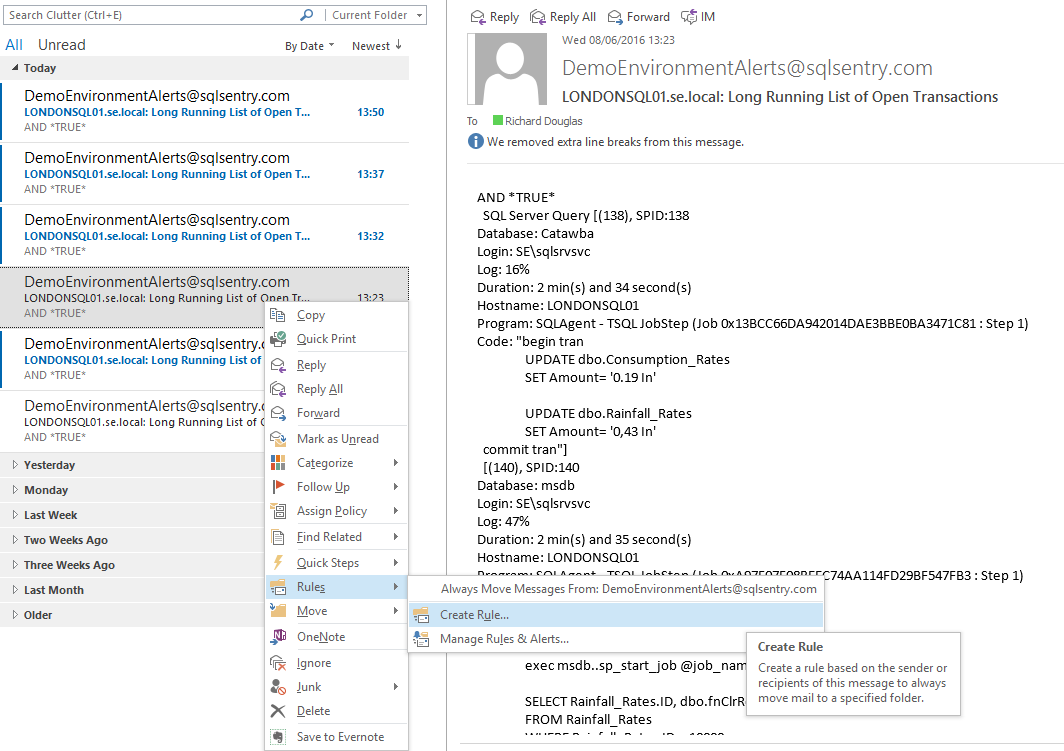Viewport: 1064px width, 751px height.
Task: Click the Reply All icon in context menu
Action: (x=278, y=389)
